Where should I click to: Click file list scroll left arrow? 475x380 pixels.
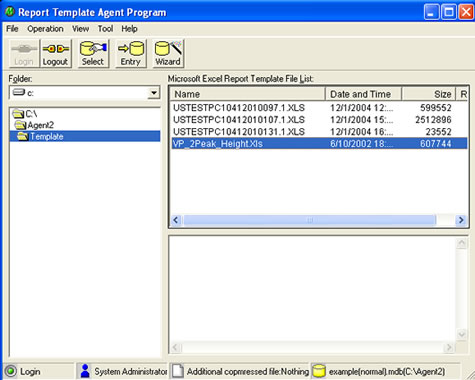click(x=176, y=220)
